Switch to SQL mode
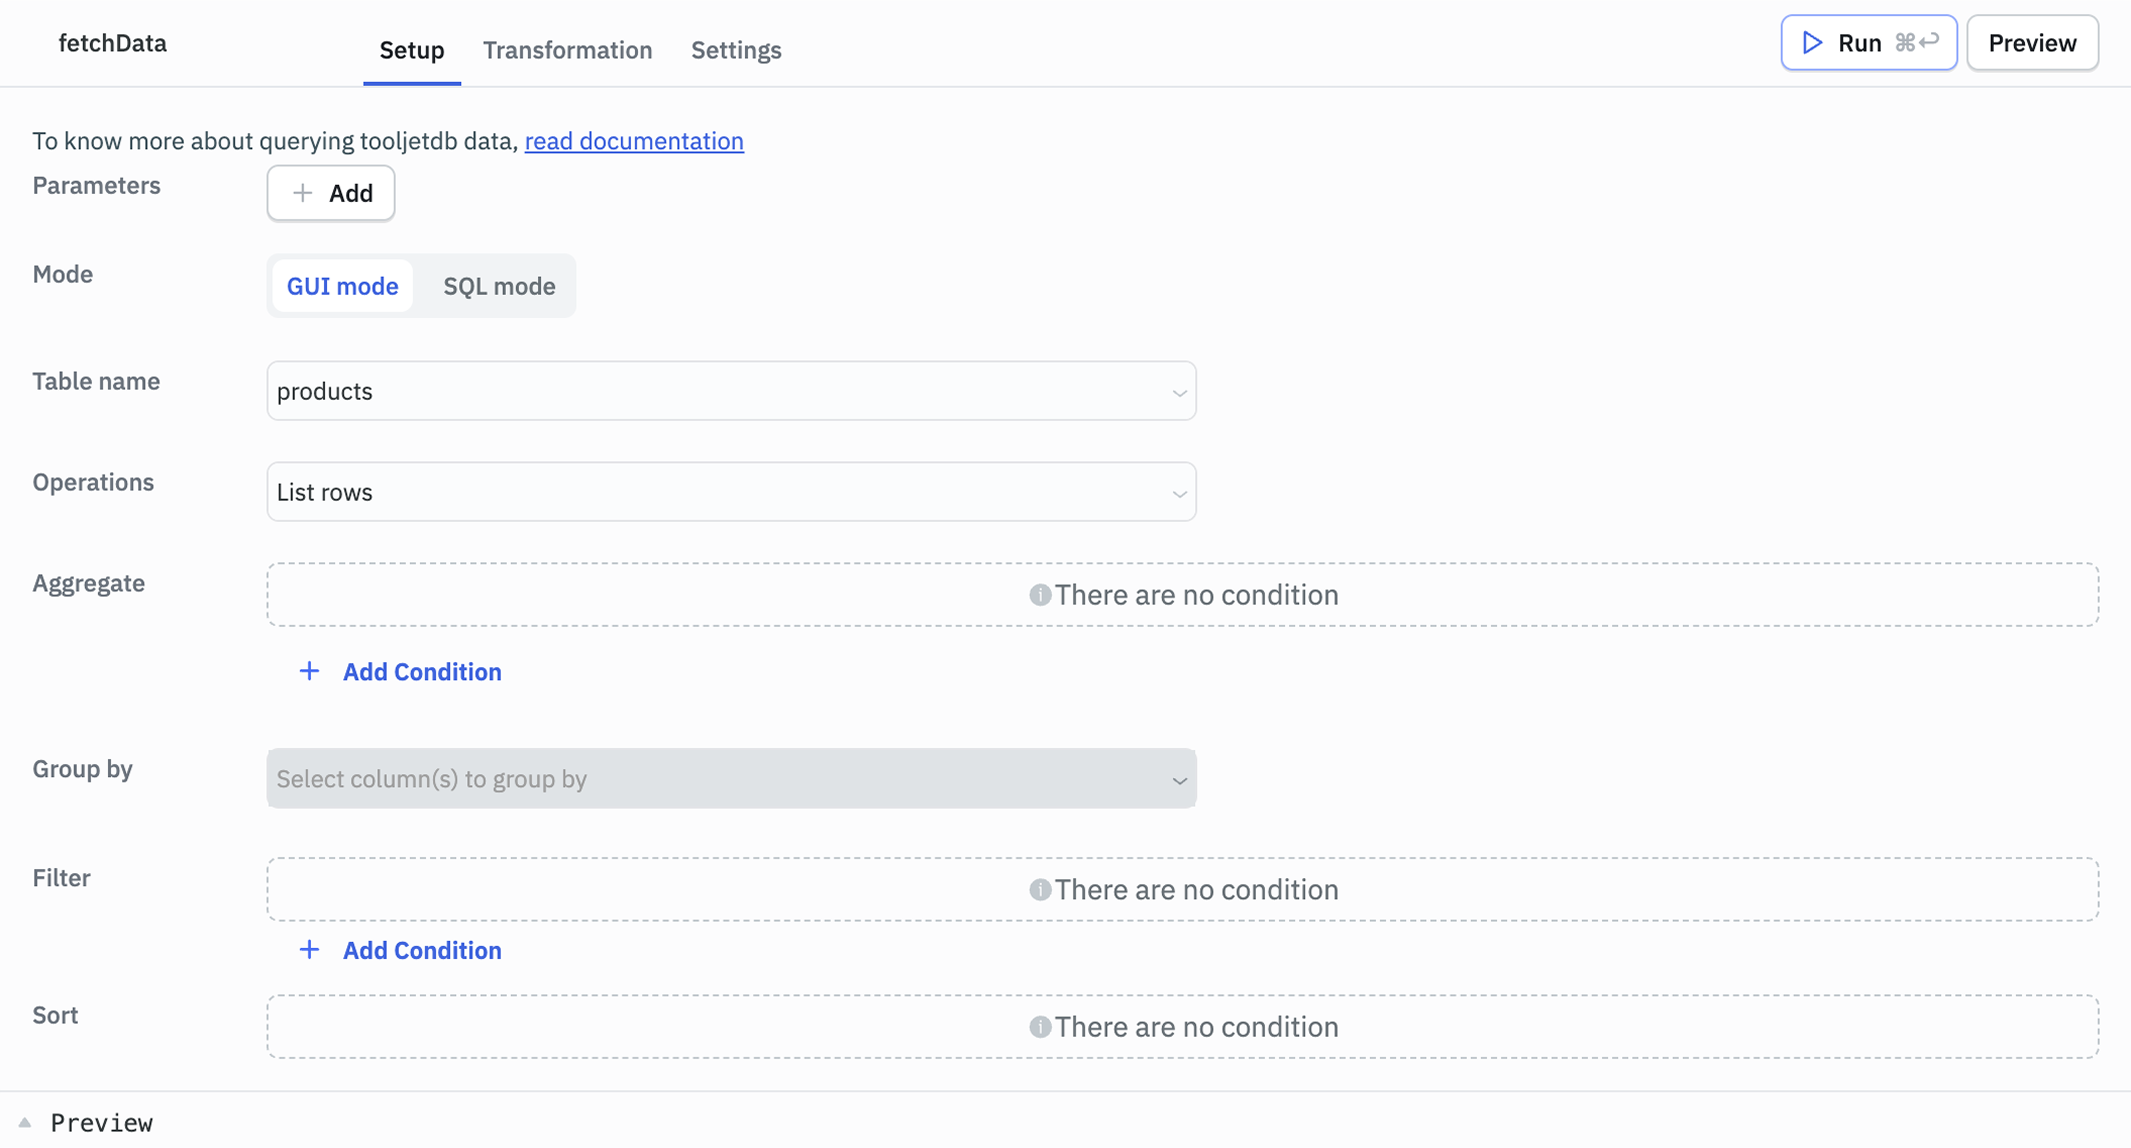 click(498, 286)
